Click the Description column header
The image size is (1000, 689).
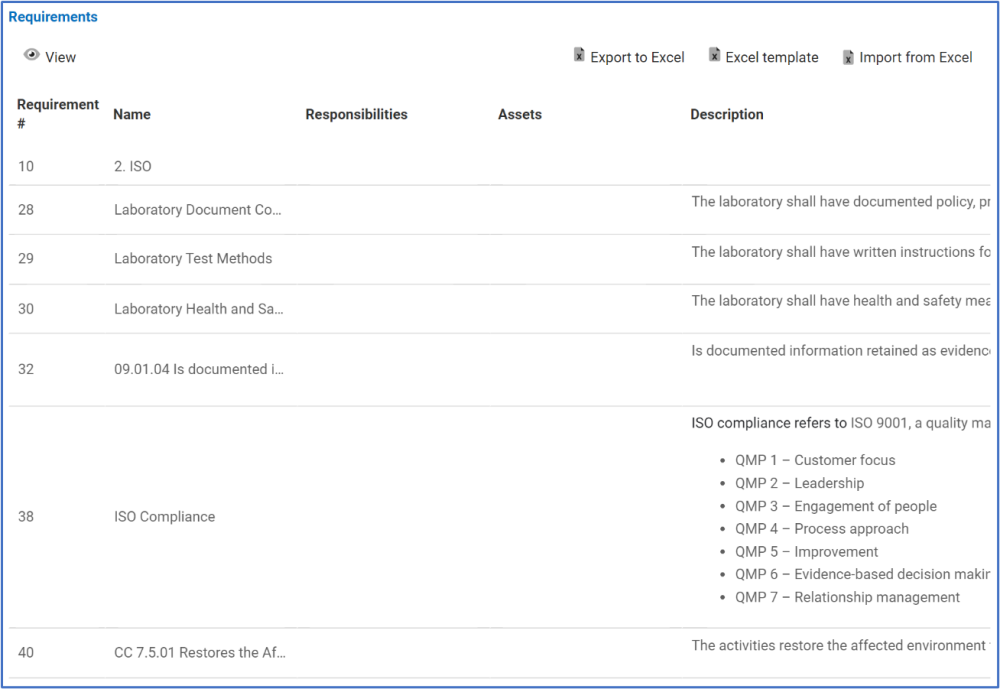[726, 114]
